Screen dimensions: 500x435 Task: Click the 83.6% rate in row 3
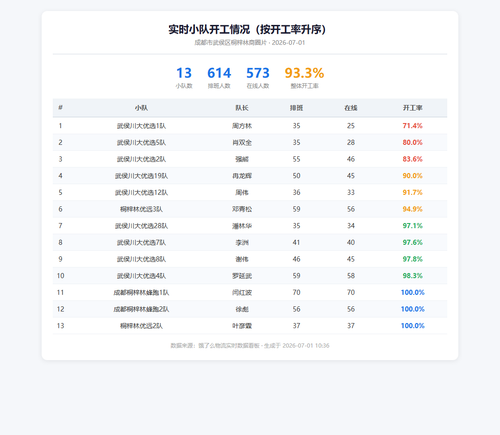click(x=413, y=159)
